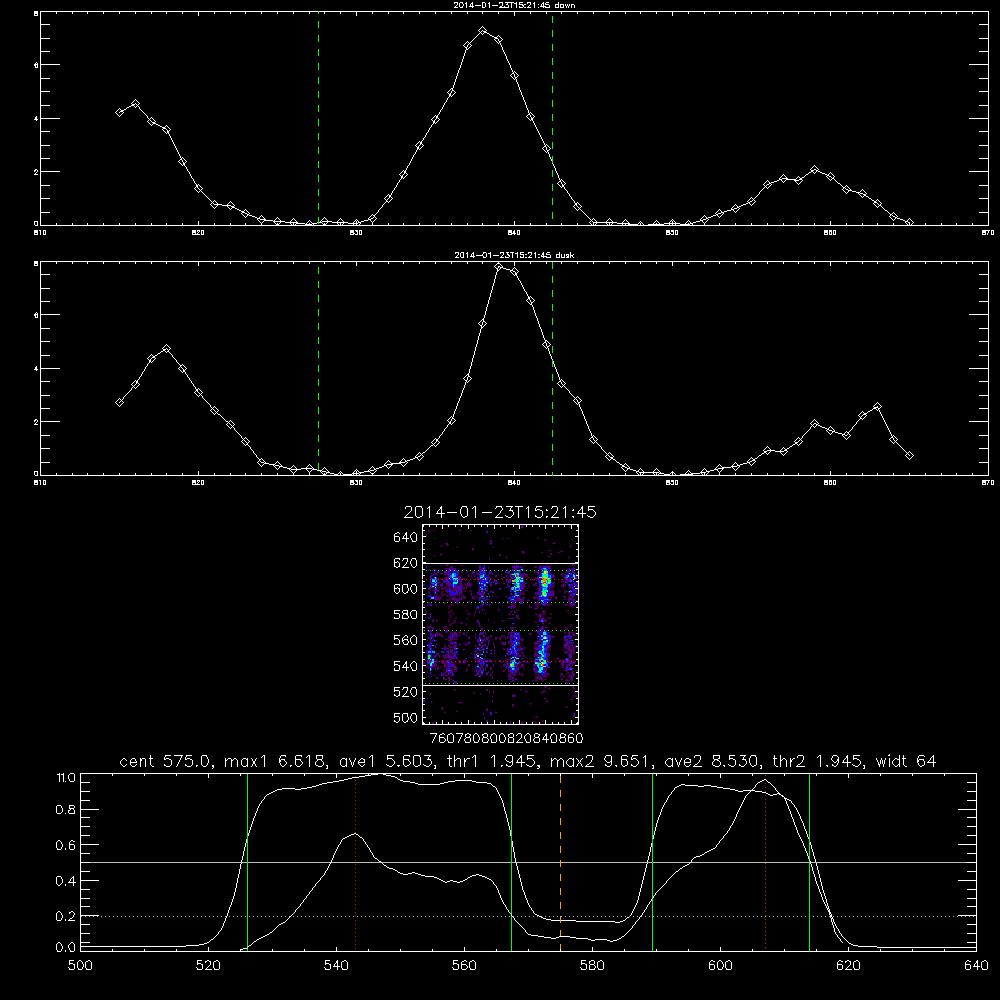Click the green vertical line near 526 in bottom plot
1000x1000 pixels.
(247, 861)
